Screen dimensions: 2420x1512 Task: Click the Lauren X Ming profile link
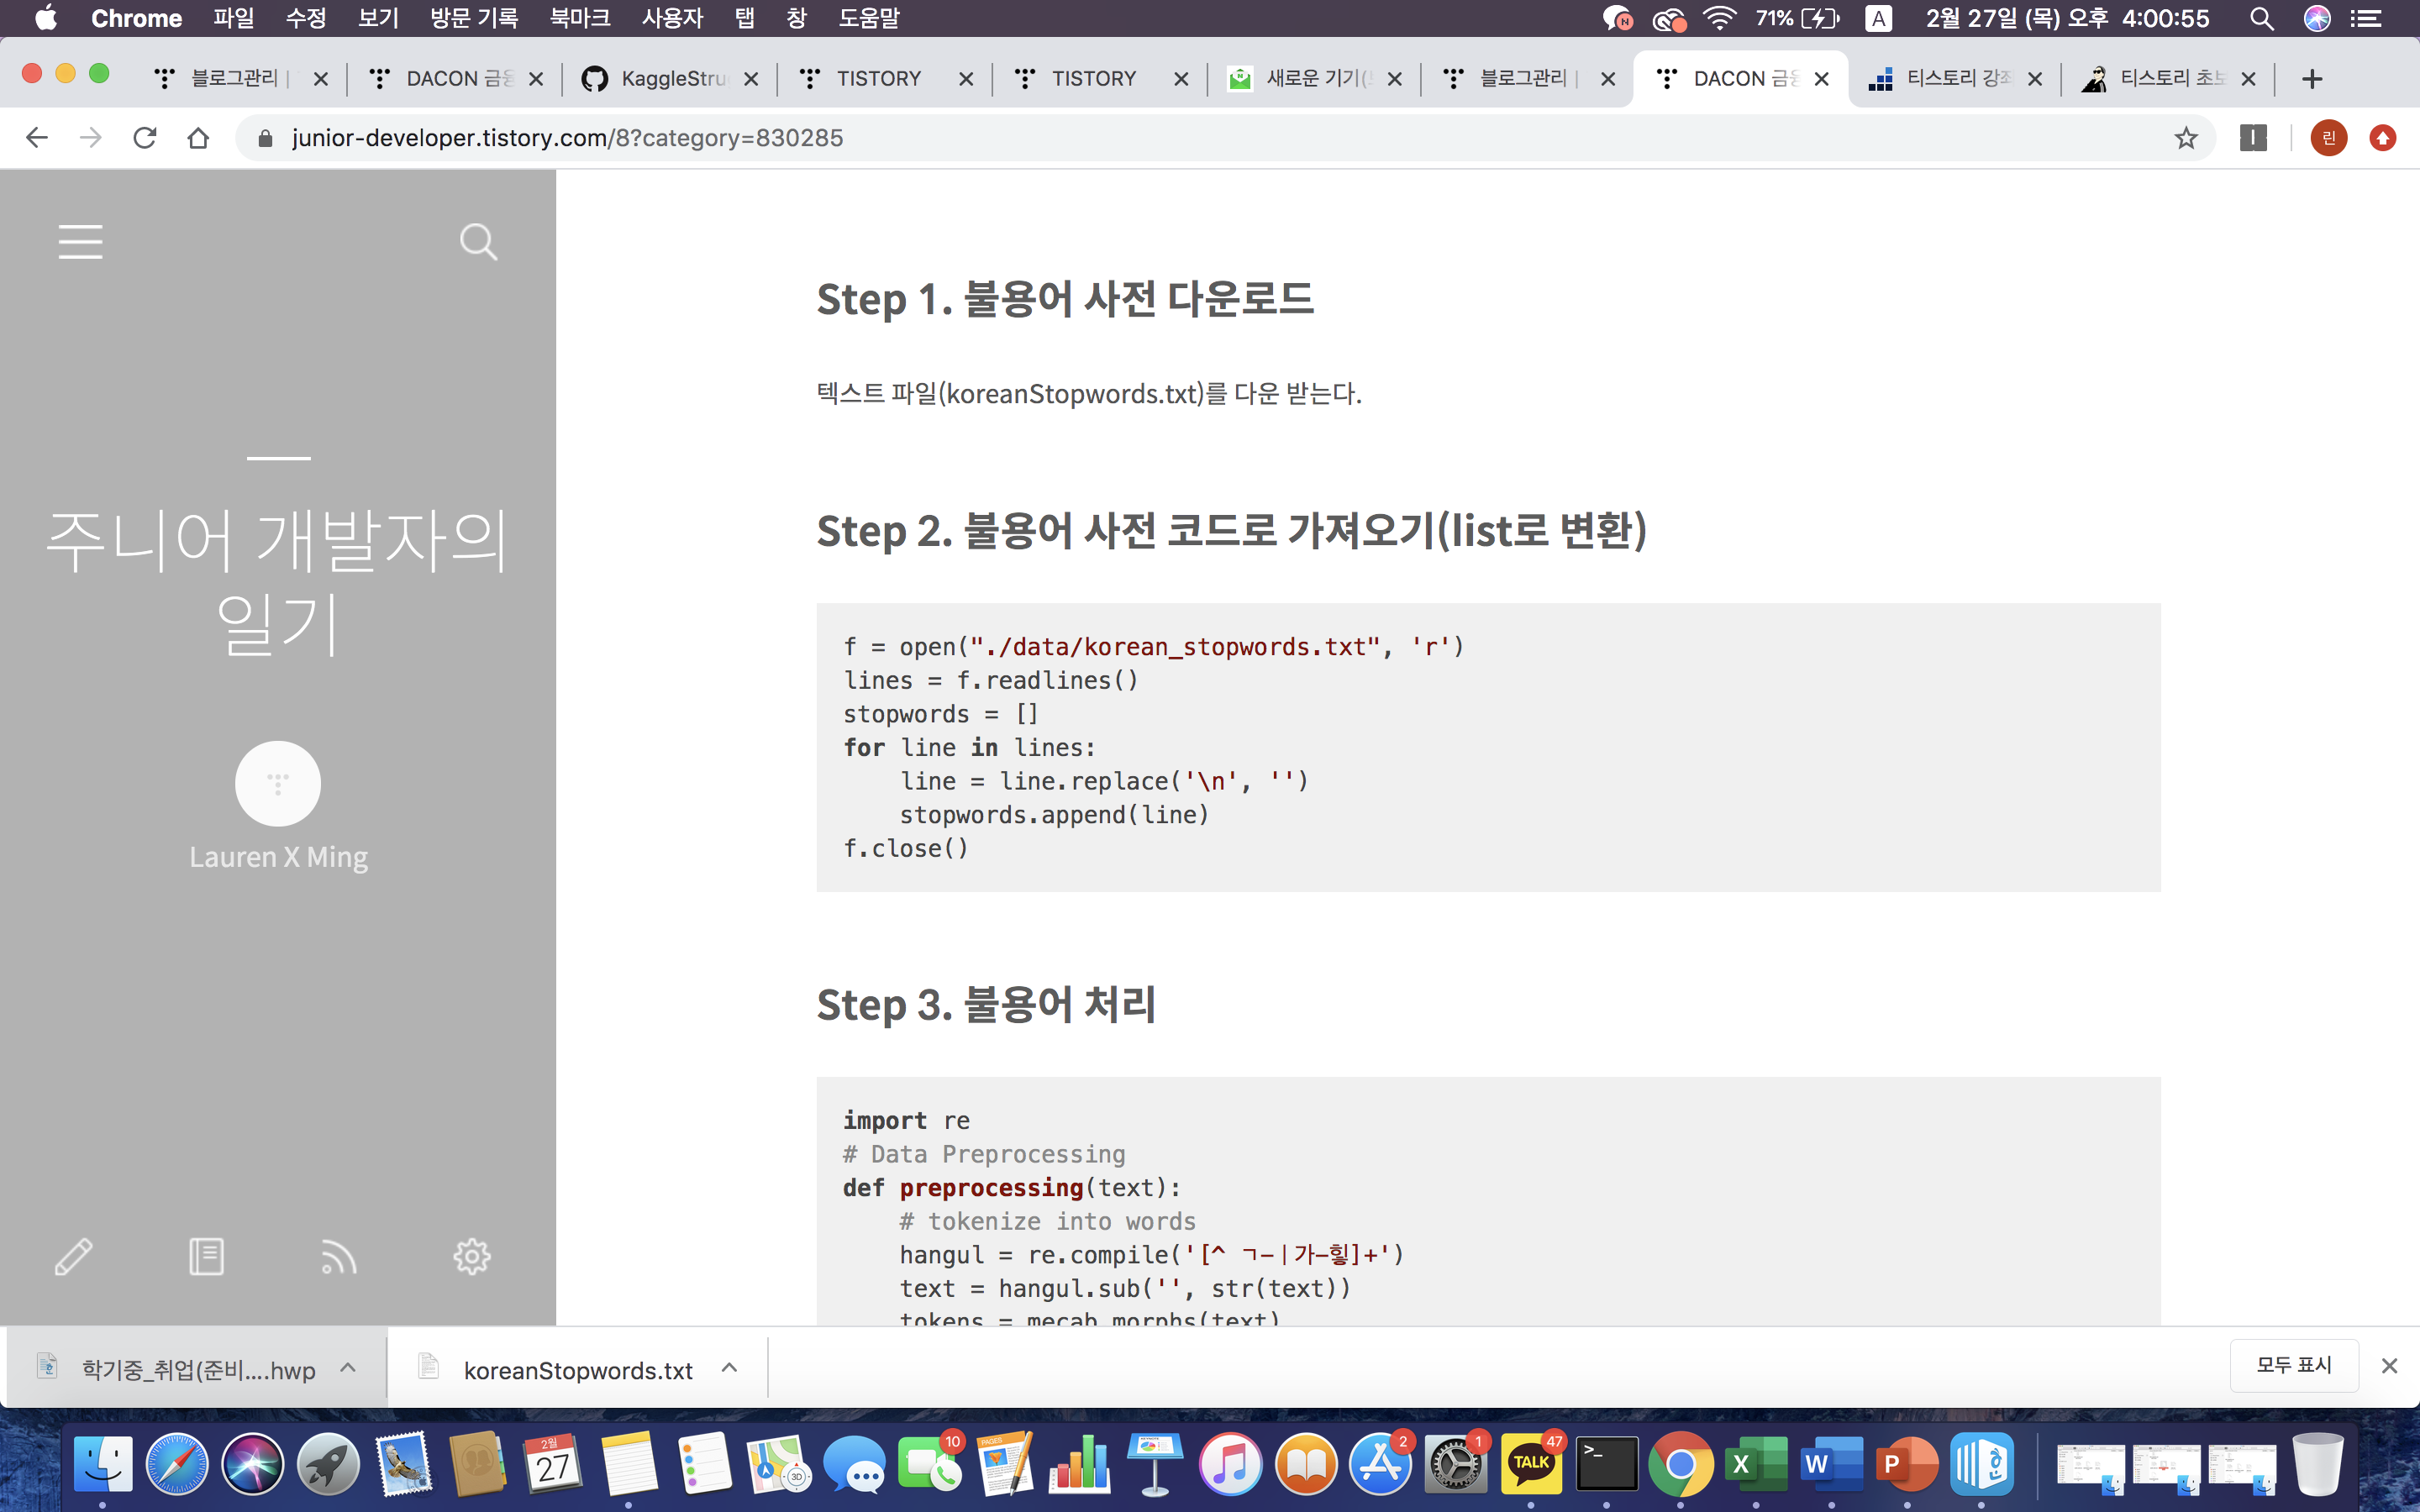pos(278,857)
